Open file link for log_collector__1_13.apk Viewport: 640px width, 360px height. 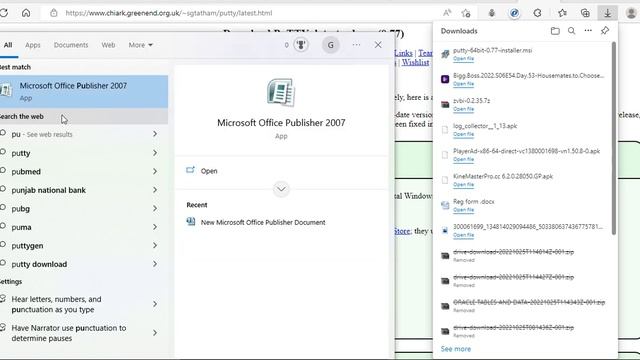[x=463, y=134]
